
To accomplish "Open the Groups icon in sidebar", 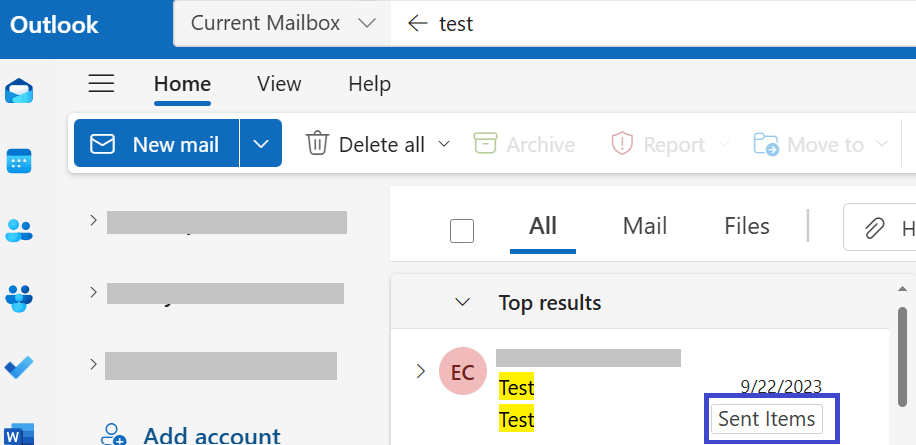I will (x=19, y=298).
